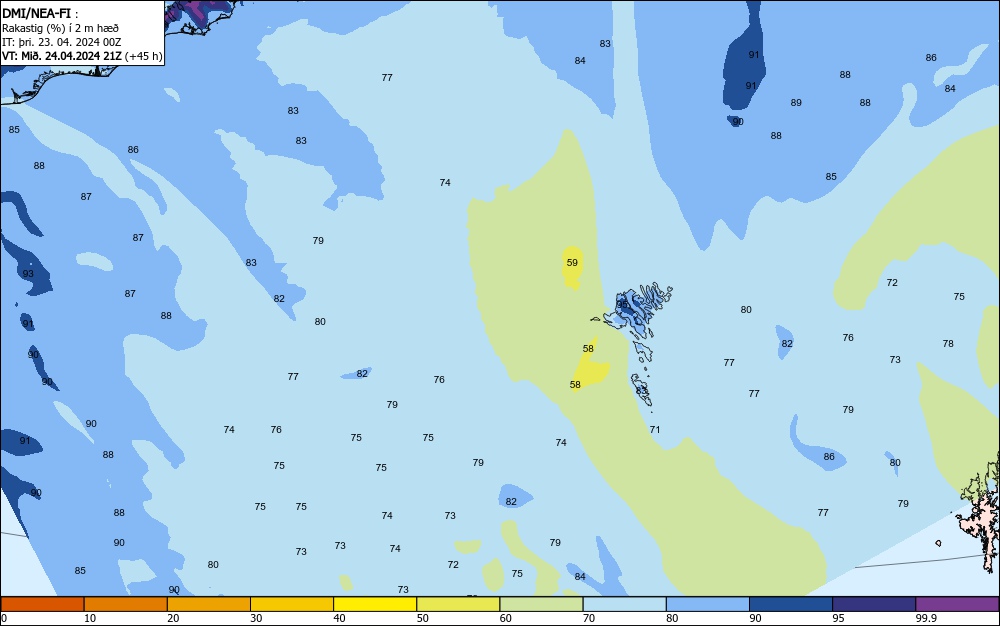Viewport: 1000px width, 626px height.
Task: Click the 'VT: Mið. 24.04.2024 21Z' valid time
Action: 62,56
